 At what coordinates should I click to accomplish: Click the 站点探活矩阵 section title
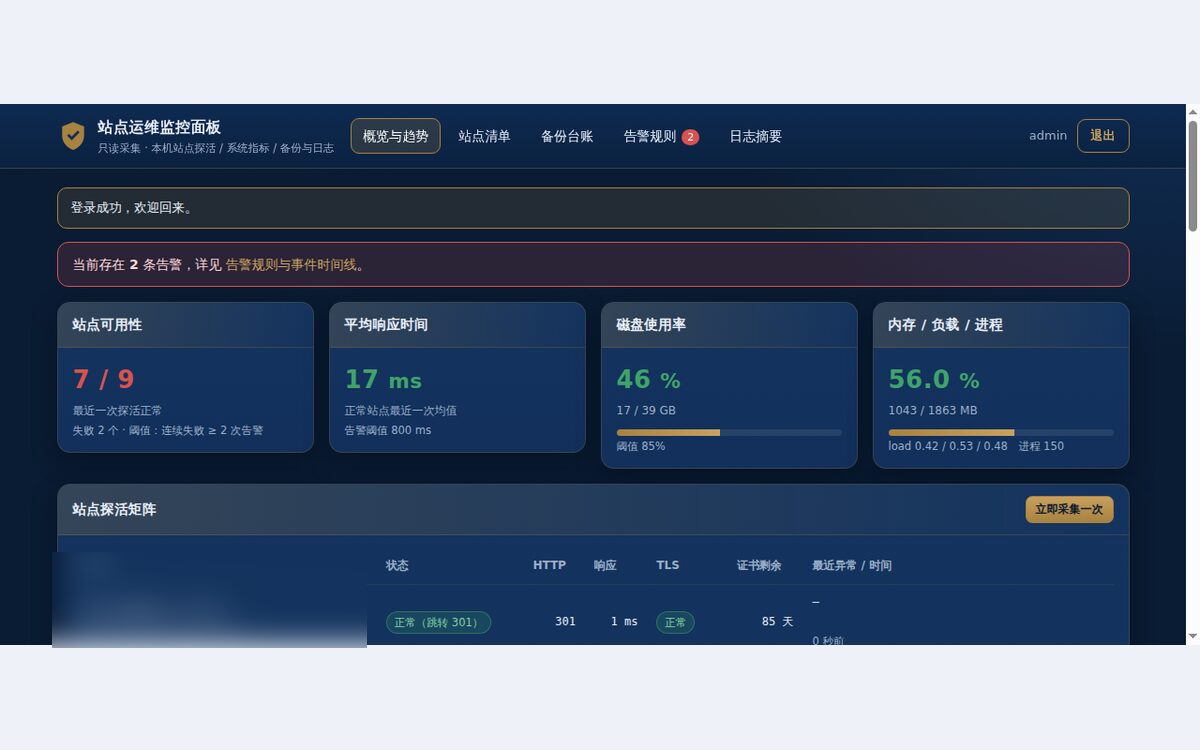tap(114, 509)
